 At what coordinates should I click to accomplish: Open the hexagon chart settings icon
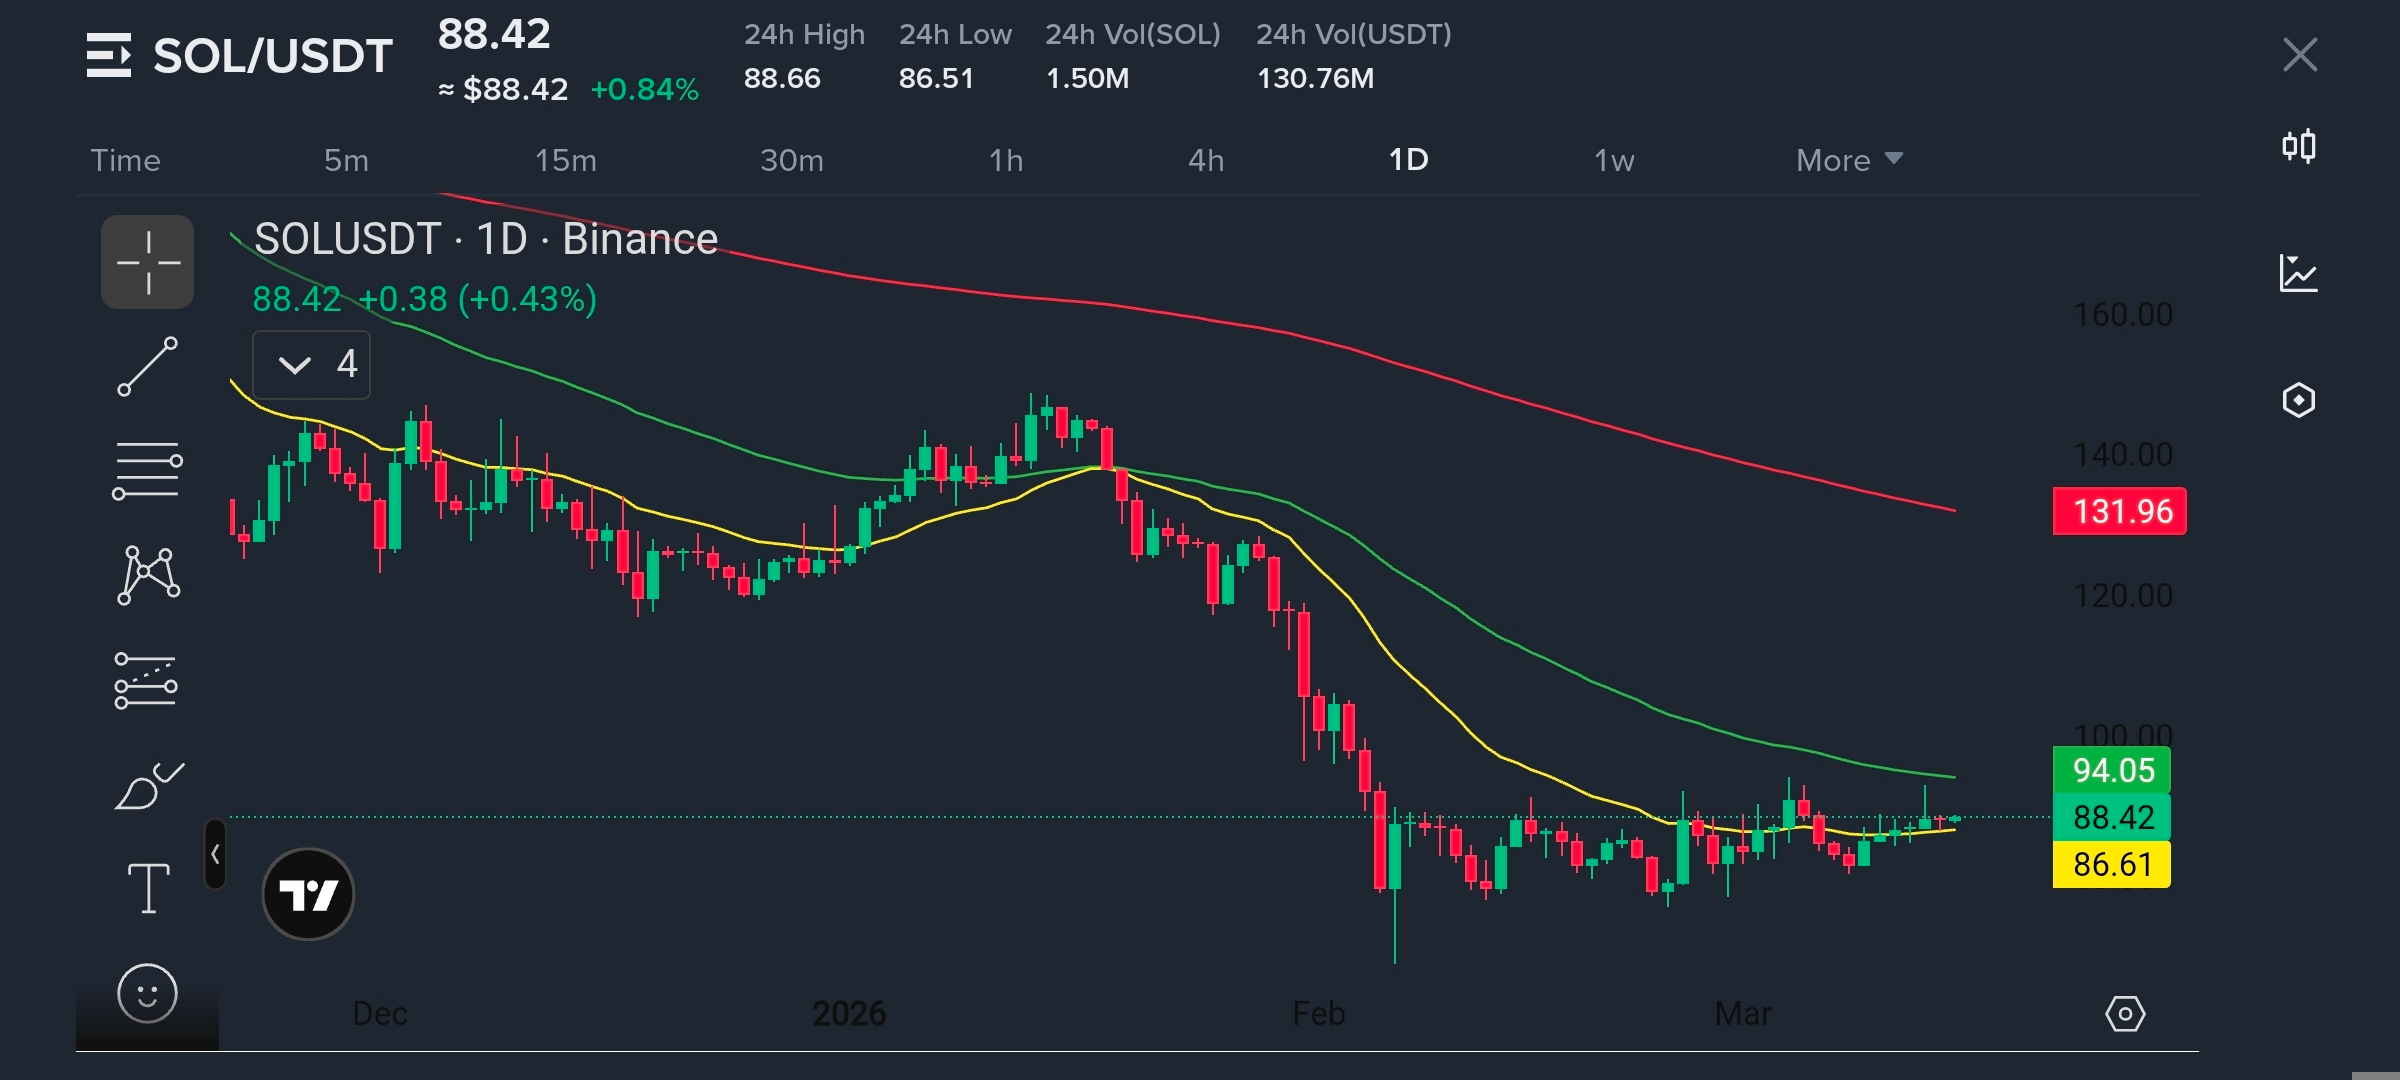pos(2299,400)
